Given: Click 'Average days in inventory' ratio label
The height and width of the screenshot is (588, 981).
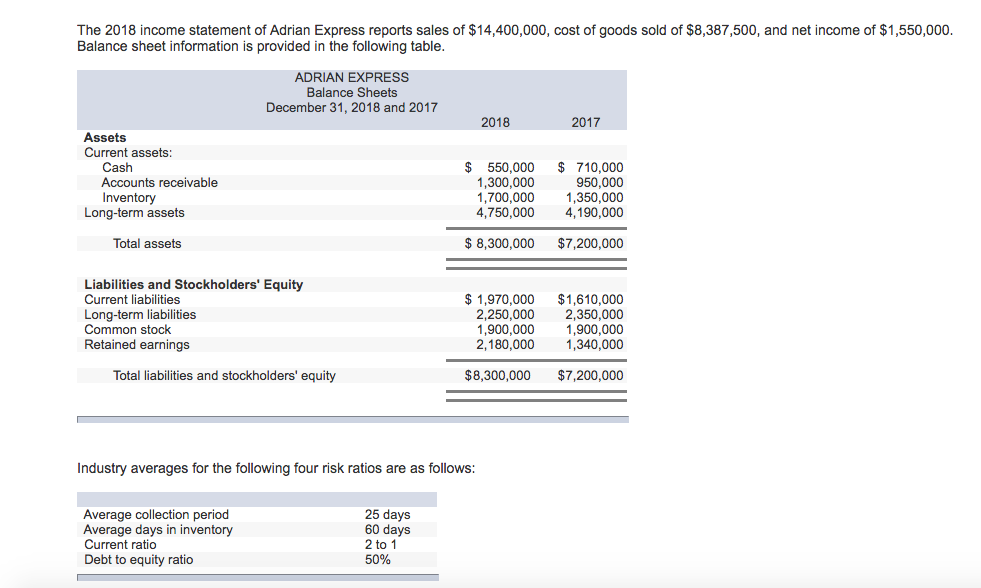Looking at the screenshot, I should point(158,529).
